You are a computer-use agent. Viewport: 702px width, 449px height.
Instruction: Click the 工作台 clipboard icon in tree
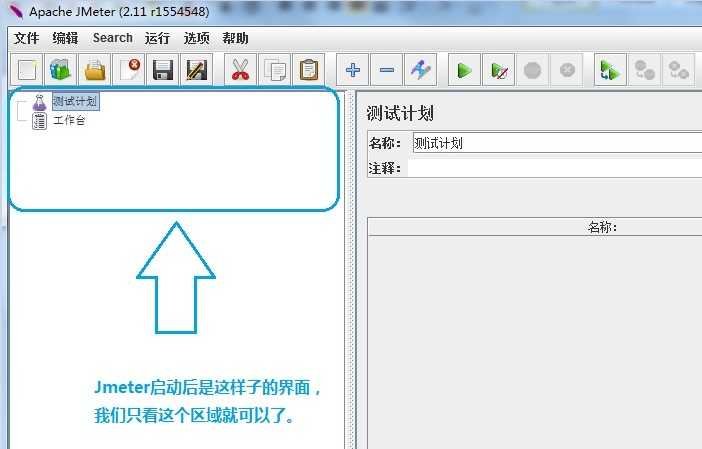coord(39,121)
